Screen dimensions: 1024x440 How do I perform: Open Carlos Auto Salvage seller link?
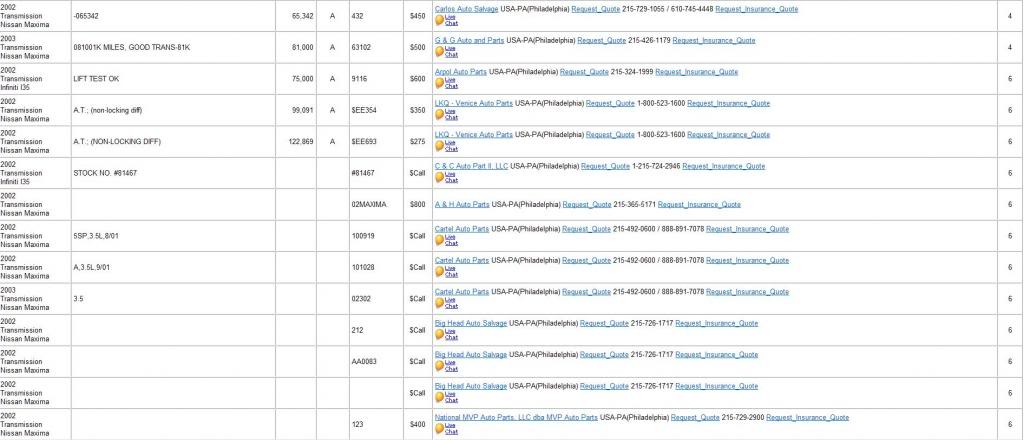467,9
